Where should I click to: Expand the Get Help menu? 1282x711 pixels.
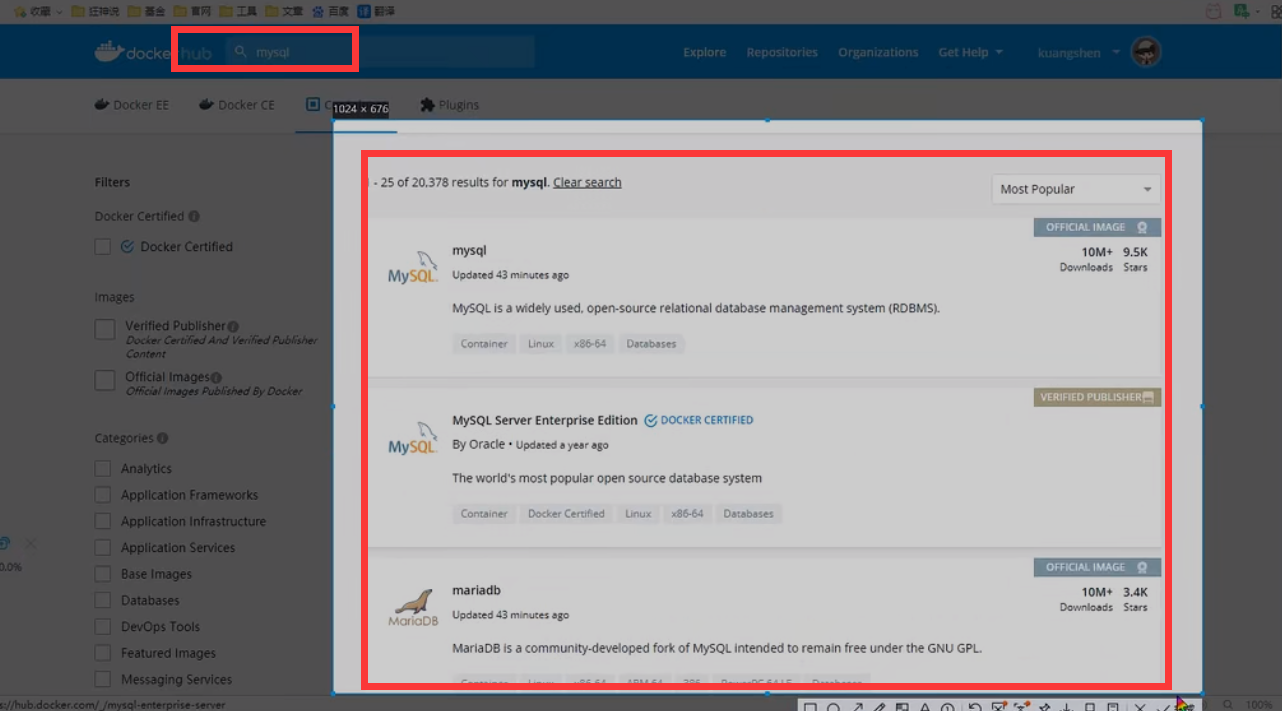970,52
